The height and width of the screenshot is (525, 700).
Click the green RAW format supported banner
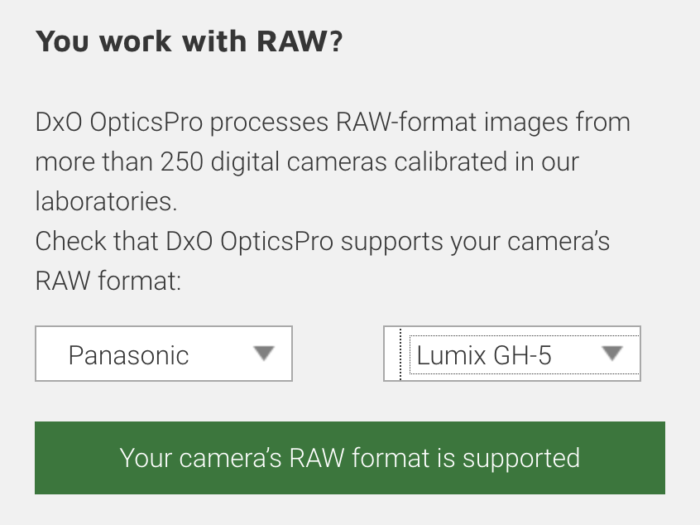coord(349,458)
